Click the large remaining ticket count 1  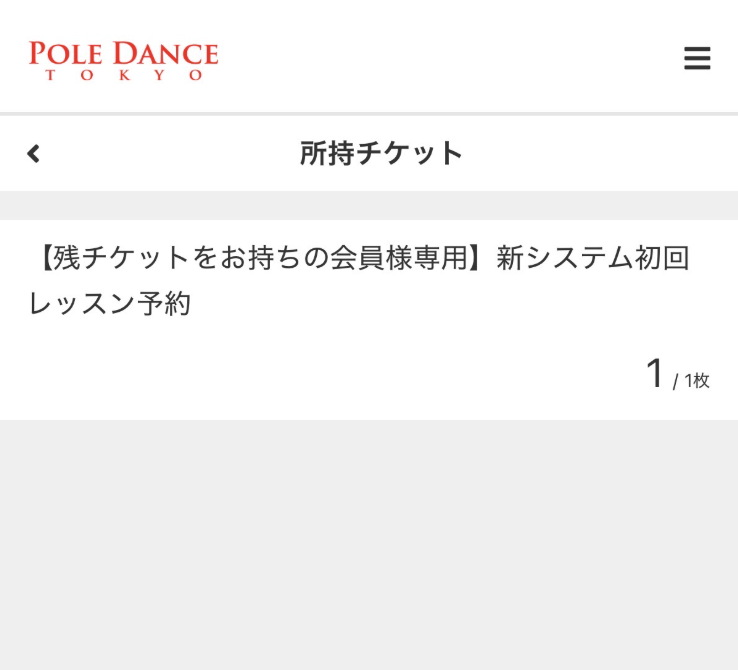point(655,374)
